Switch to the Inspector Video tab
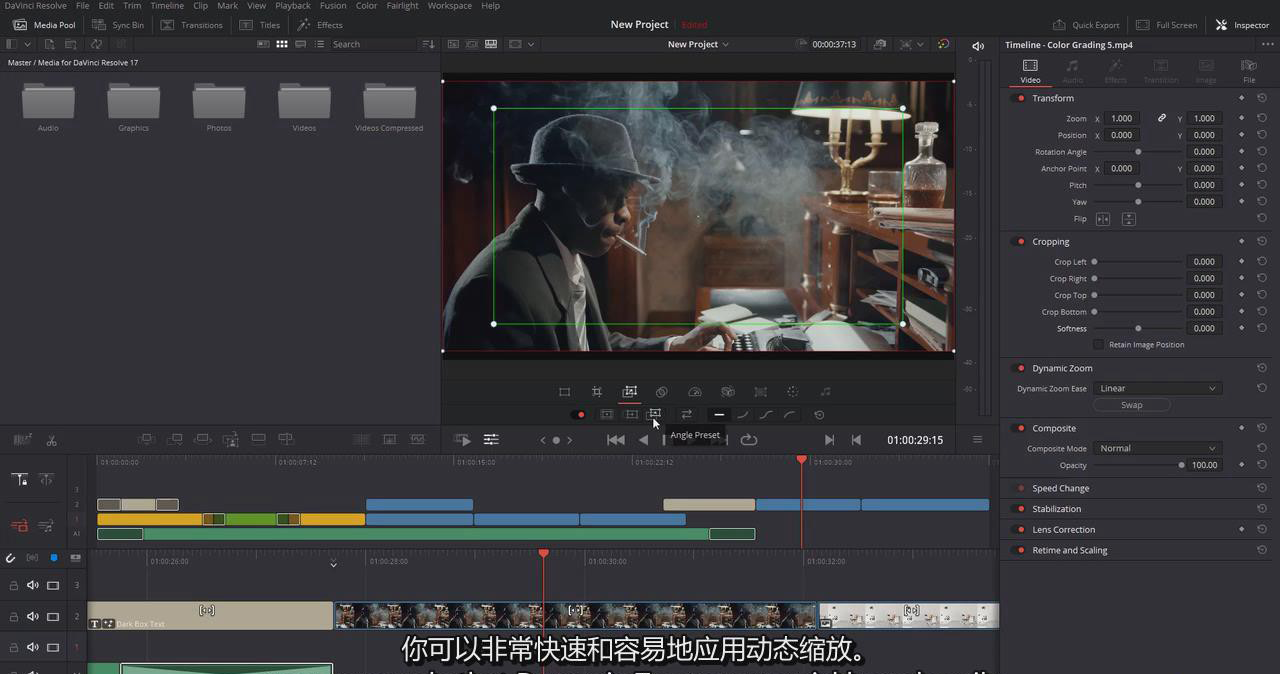Screen dimensions: 1280x674 [x=1030, y=71]
